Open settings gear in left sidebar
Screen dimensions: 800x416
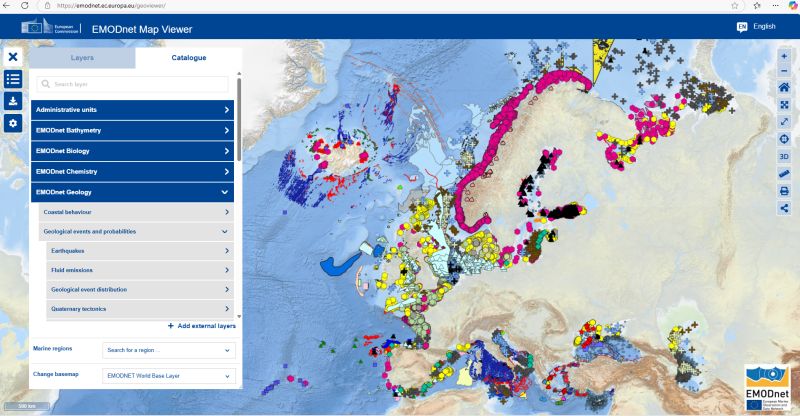(13, 123)
